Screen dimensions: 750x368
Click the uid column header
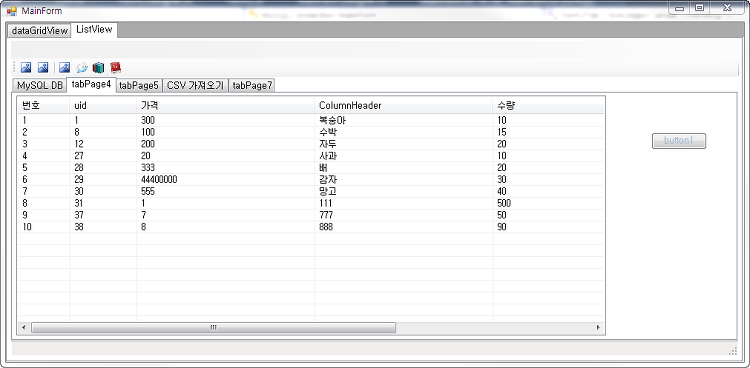tap(103, 106)
